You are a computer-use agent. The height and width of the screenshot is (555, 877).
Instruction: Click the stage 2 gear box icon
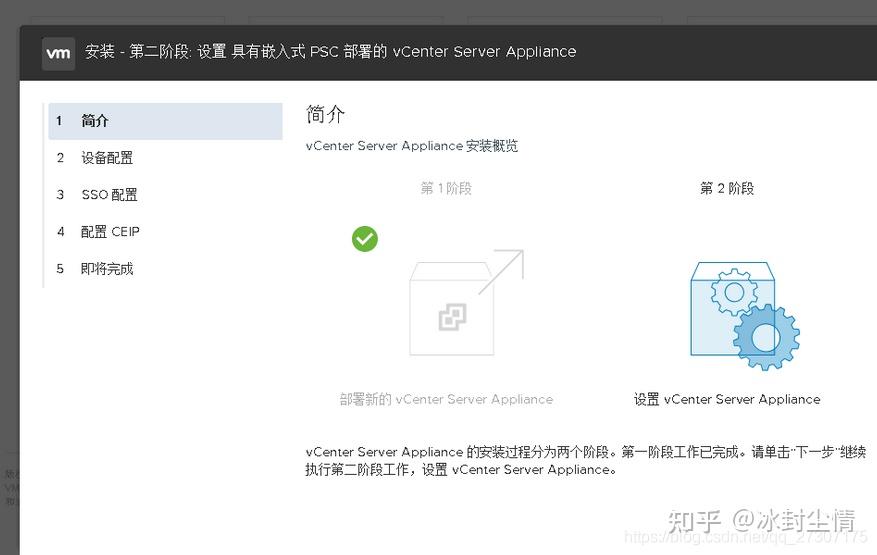[744, 316]
